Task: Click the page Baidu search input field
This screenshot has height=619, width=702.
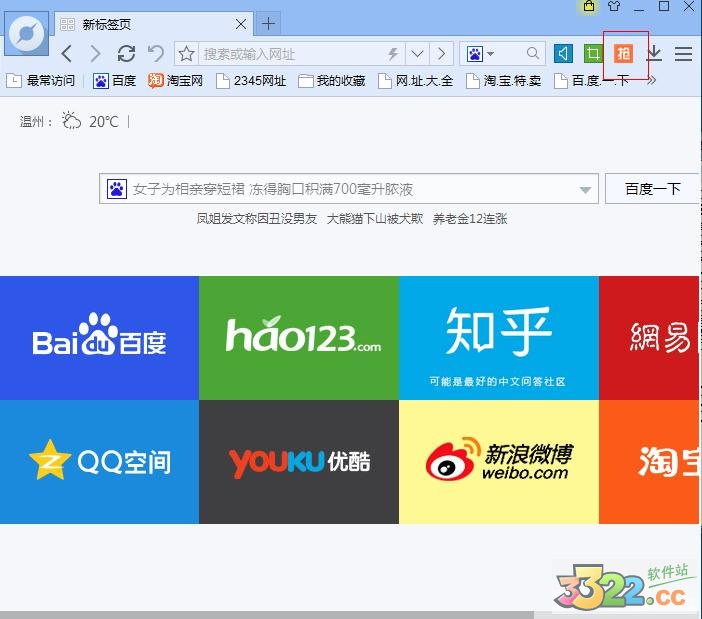Action: pyautogui.click(x=349, y=189)
